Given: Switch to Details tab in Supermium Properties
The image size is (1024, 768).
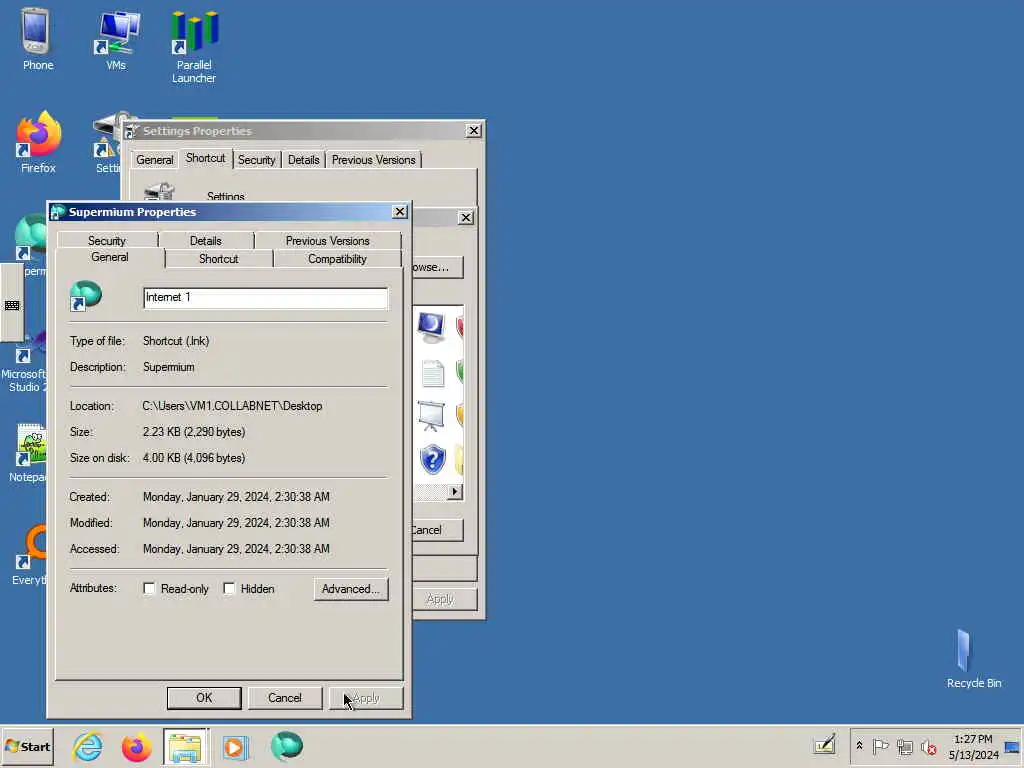Looking at the screenshot, I should (x=206, y=240).
